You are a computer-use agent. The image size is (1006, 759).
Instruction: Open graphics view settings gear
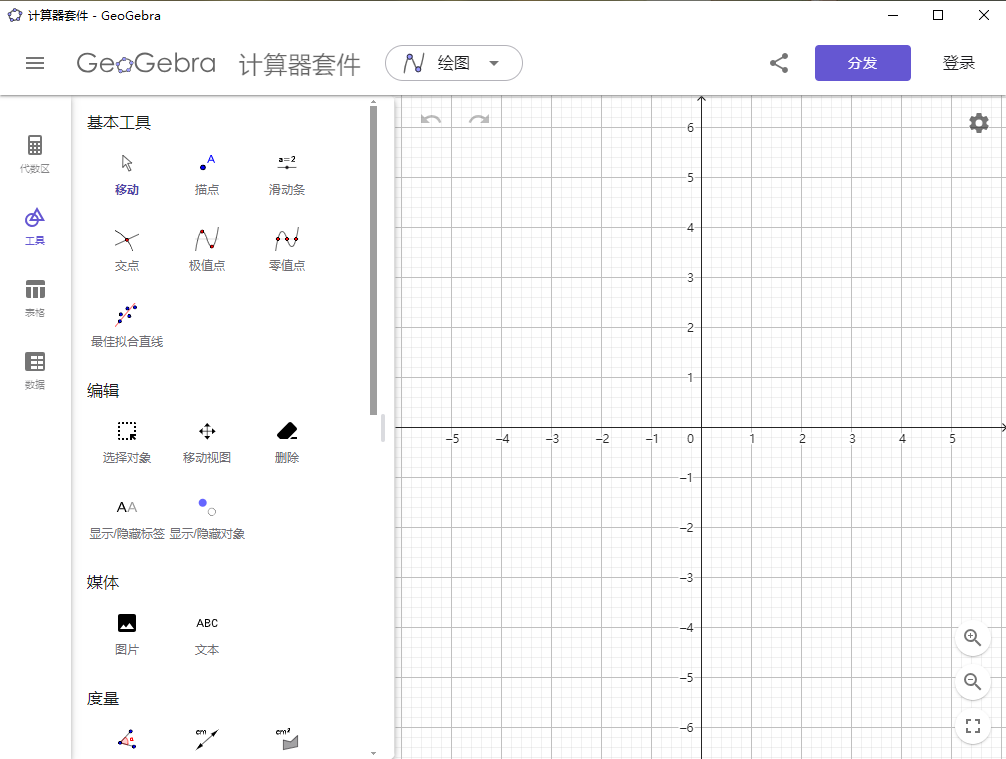978,123
